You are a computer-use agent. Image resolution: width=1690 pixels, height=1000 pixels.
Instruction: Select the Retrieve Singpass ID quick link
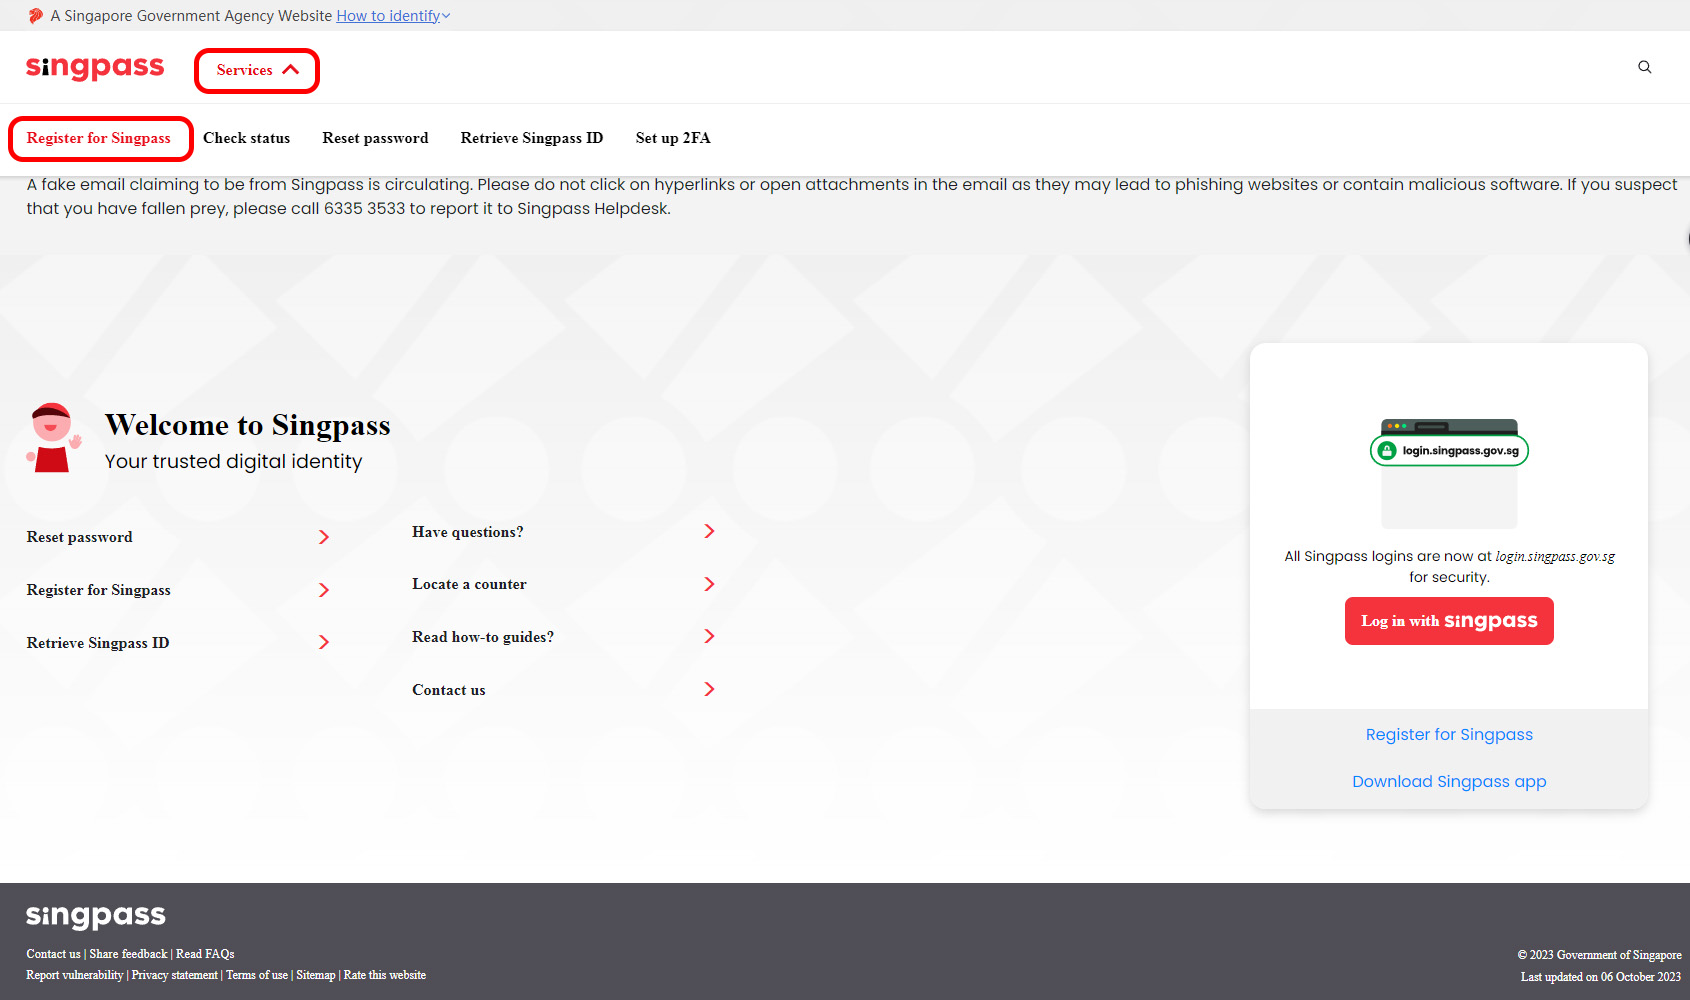point(98,643)
